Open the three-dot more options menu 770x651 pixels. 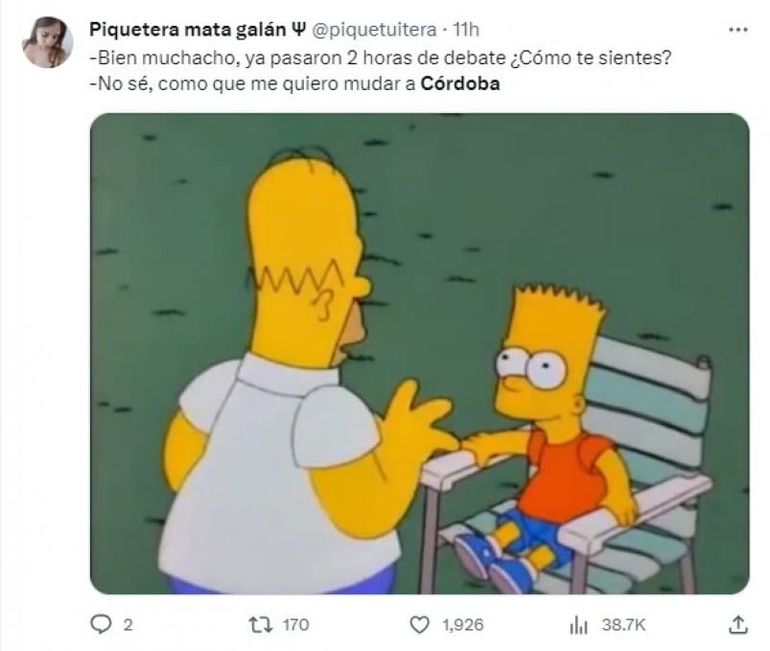[738, 30]
